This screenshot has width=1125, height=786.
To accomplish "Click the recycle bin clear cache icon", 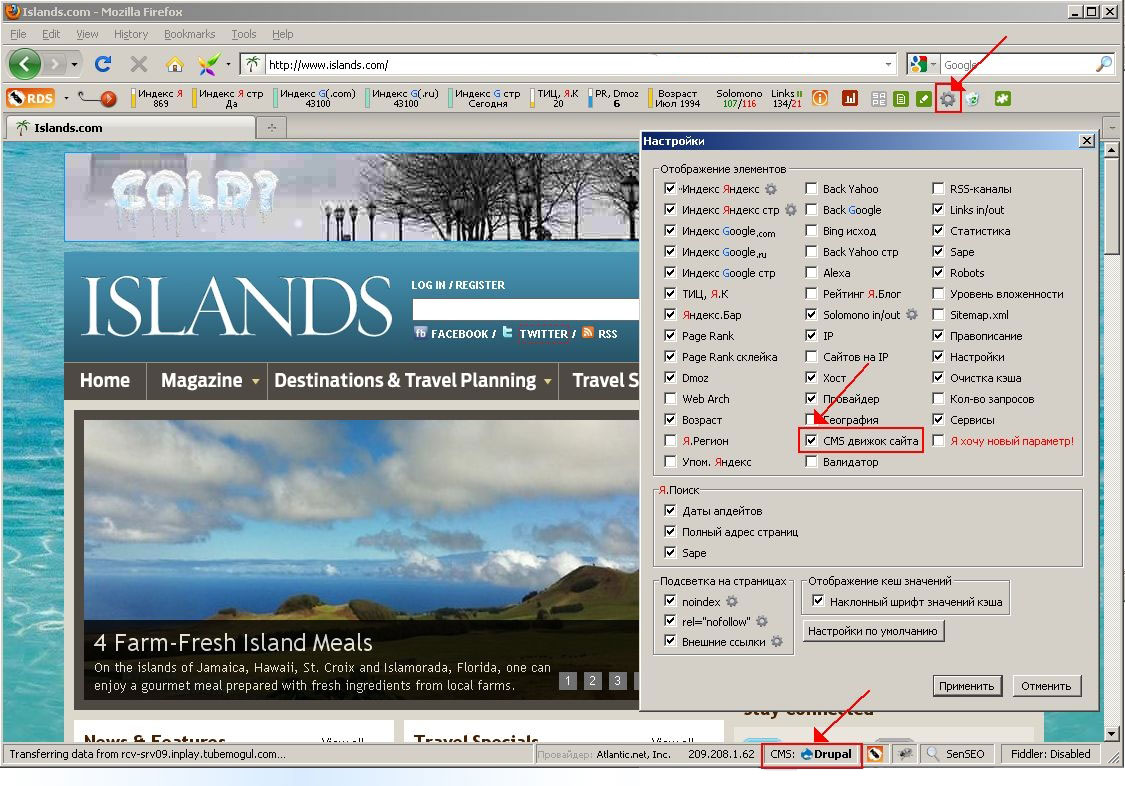I will click(x=972, y=99).
